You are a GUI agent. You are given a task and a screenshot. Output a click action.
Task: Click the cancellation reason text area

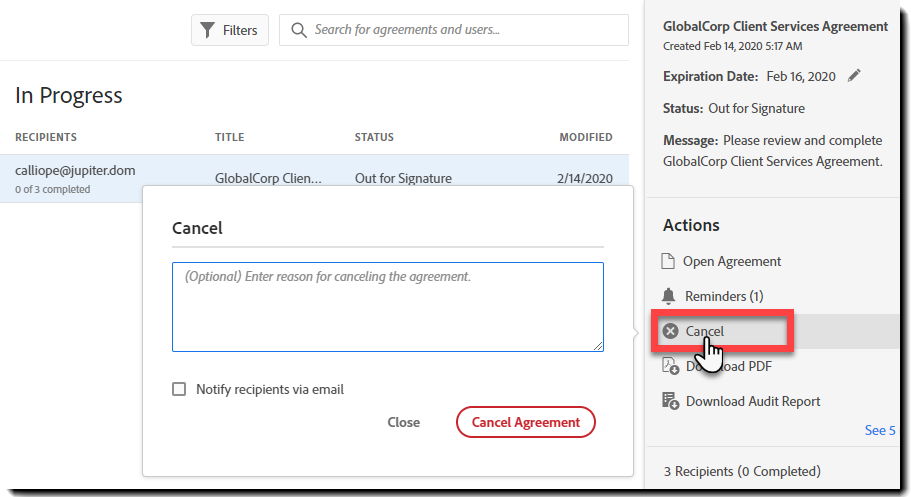pyautogui.click(x=387, y=307)
